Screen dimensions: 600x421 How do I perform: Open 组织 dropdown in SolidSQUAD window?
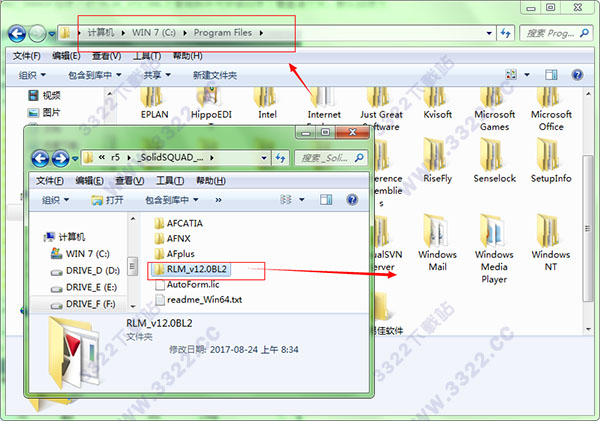tap(55, 200)
